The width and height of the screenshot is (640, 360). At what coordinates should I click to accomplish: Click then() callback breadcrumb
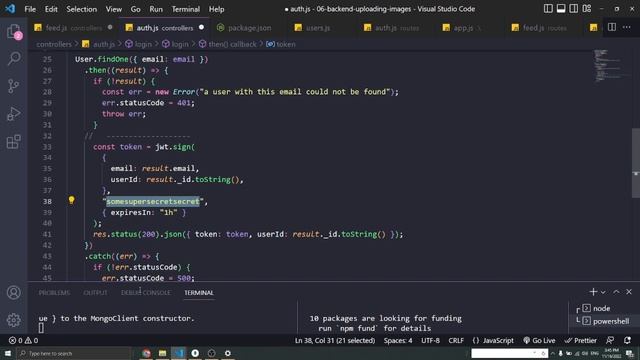[x=227, y=44]
